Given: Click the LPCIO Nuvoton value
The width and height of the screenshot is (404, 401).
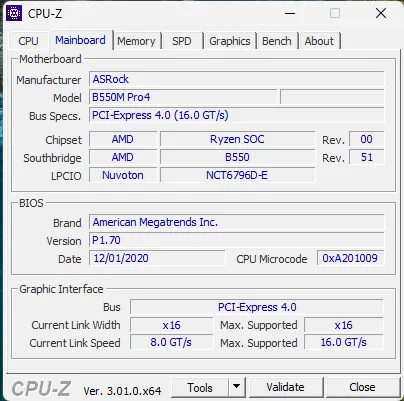Looking at the screenshot, I should point(123,175).
